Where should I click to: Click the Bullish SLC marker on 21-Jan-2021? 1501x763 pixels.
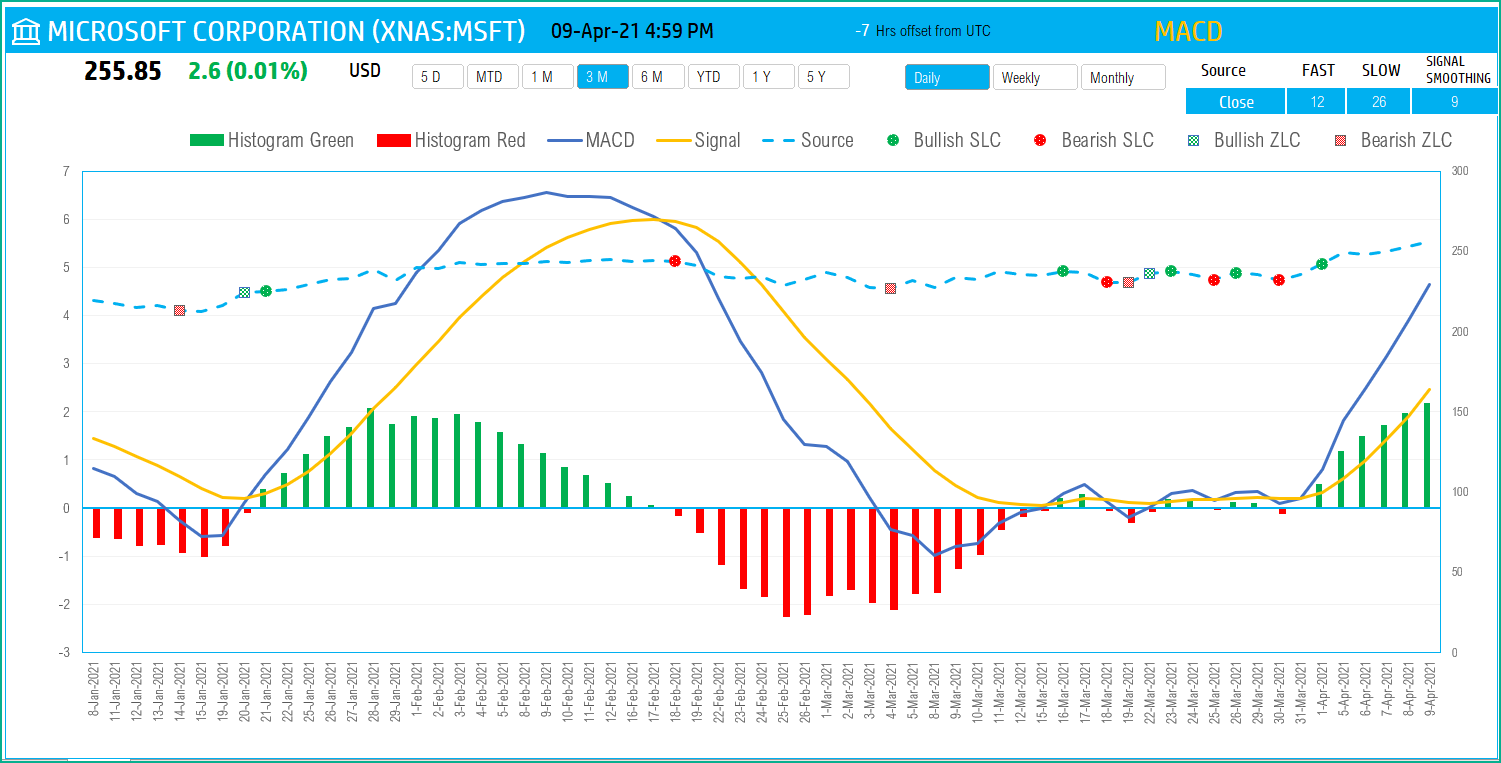(x=266, y=291)
